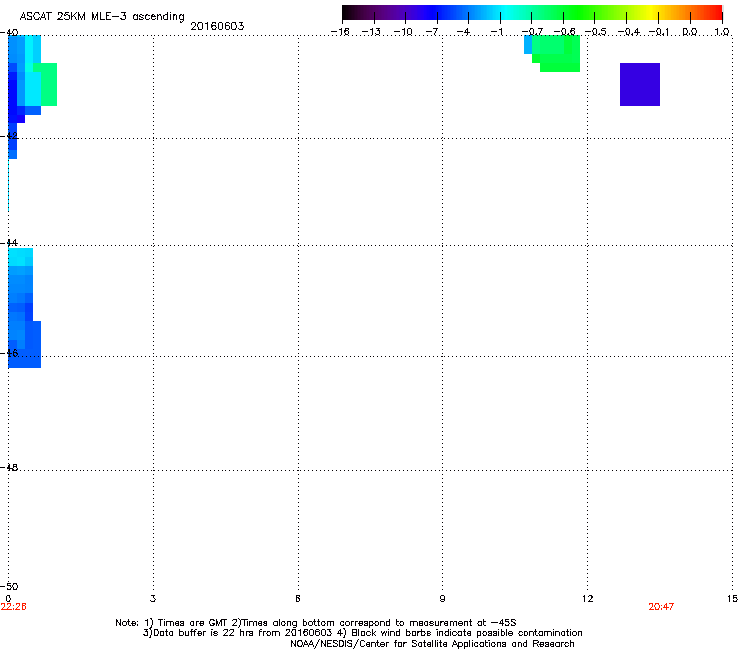Screen dimensions: 740x650
Task: Click the small light-blue cell left of green patch
Action: click(528, 44)
